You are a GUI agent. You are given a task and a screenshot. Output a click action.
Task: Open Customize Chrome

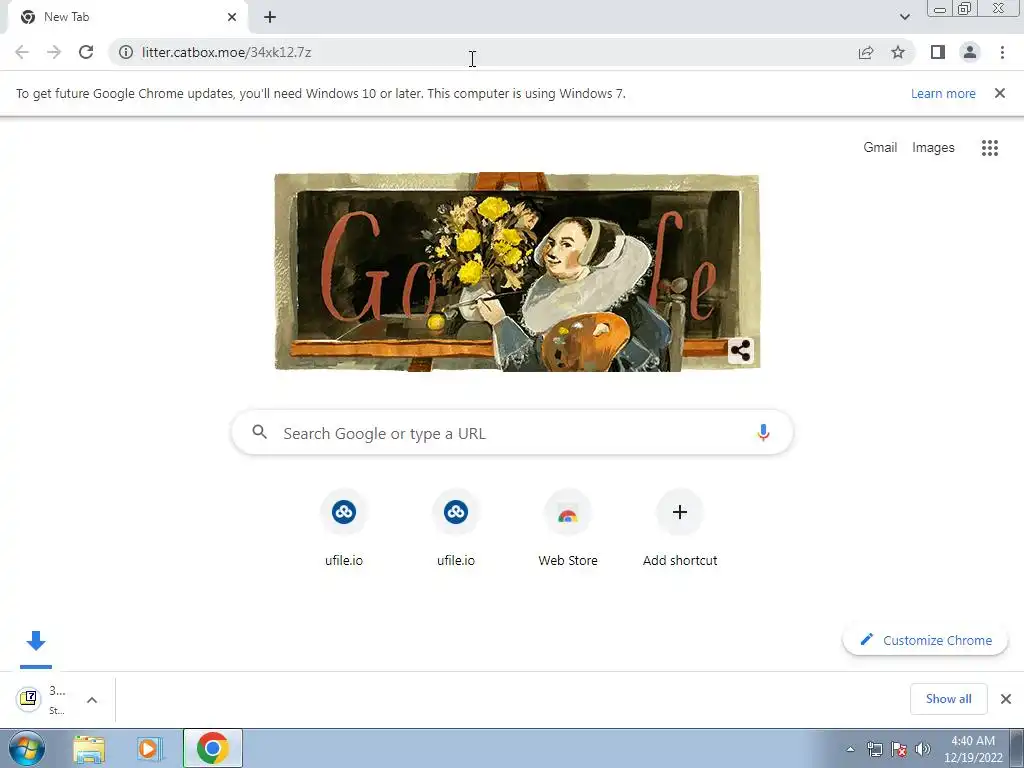click(925, 640)
